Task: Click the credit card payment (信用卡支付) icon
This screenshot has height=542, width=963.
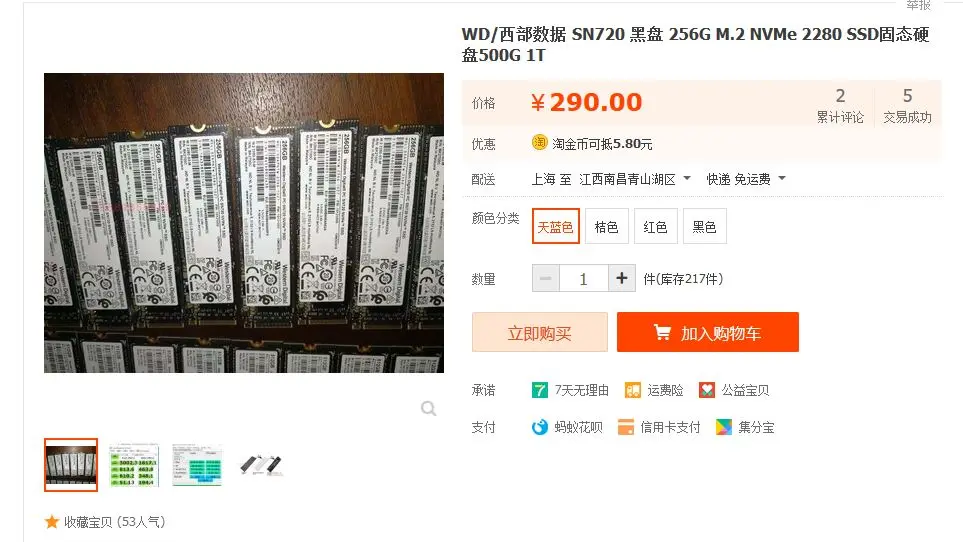Action: [626, 427]
